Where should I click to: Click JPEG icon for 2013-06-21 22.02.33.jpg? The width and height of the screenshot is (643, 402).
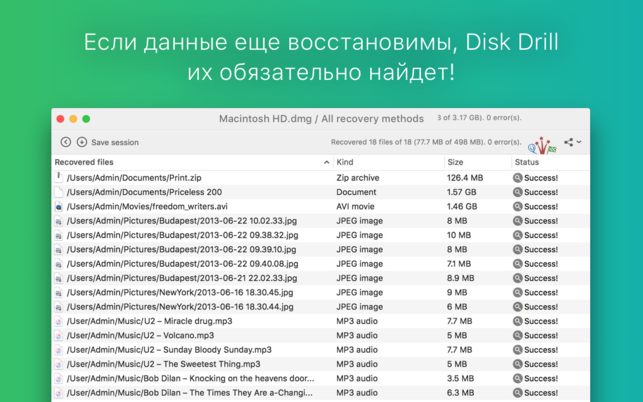coord(59,278)
